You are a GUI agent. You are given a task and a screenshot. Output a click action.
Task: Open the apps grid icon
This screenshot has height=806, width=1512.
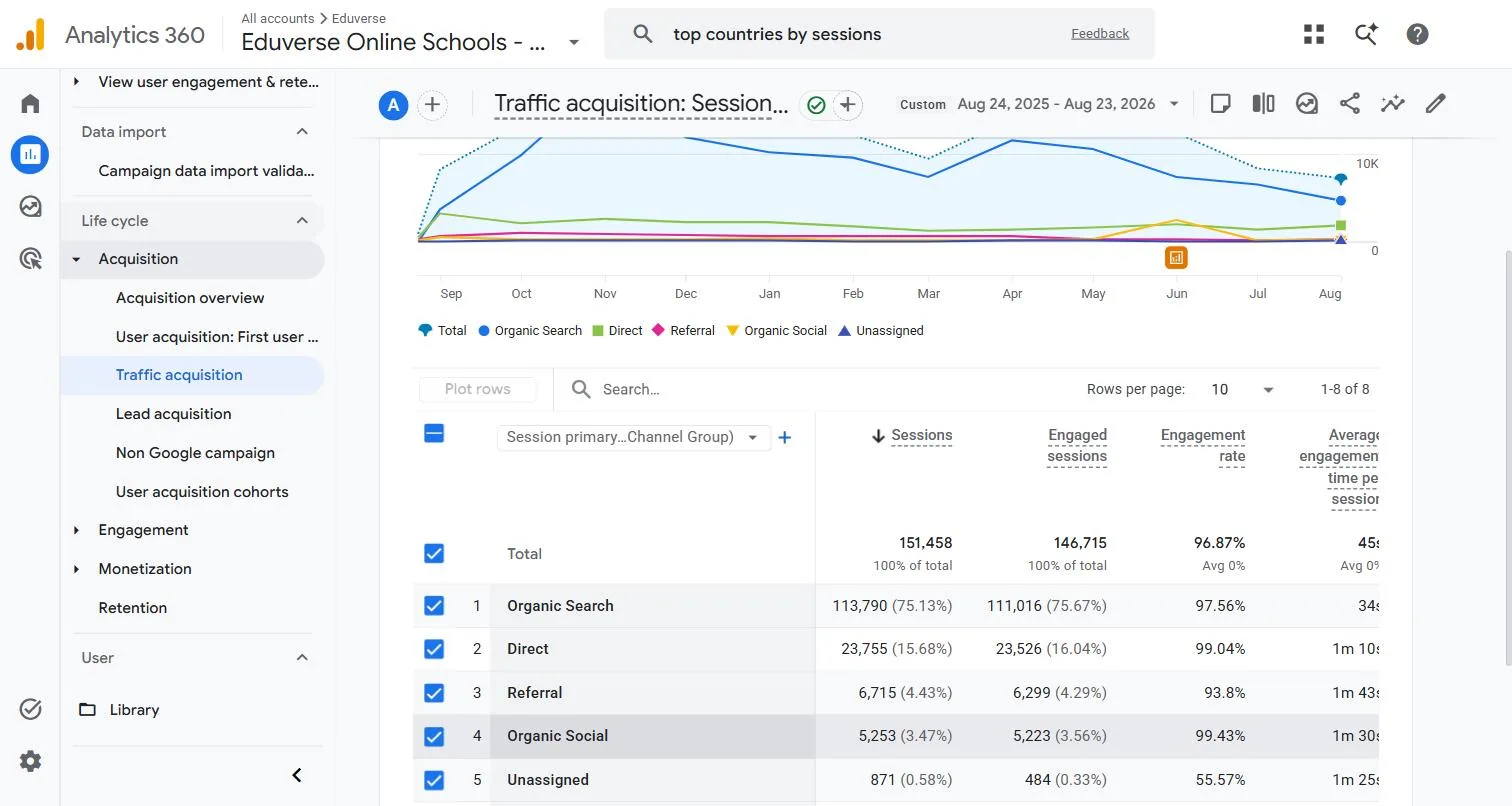[1314, 34]
